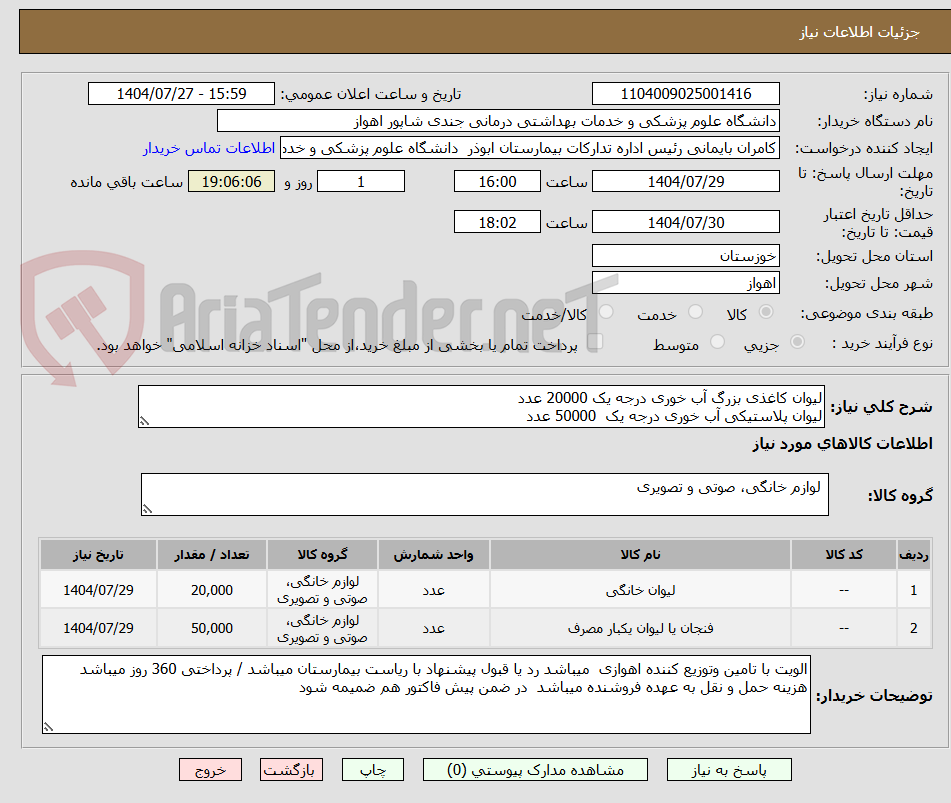Click the خروج button
The height and width of the screenshot is (803, 951).
210,769
